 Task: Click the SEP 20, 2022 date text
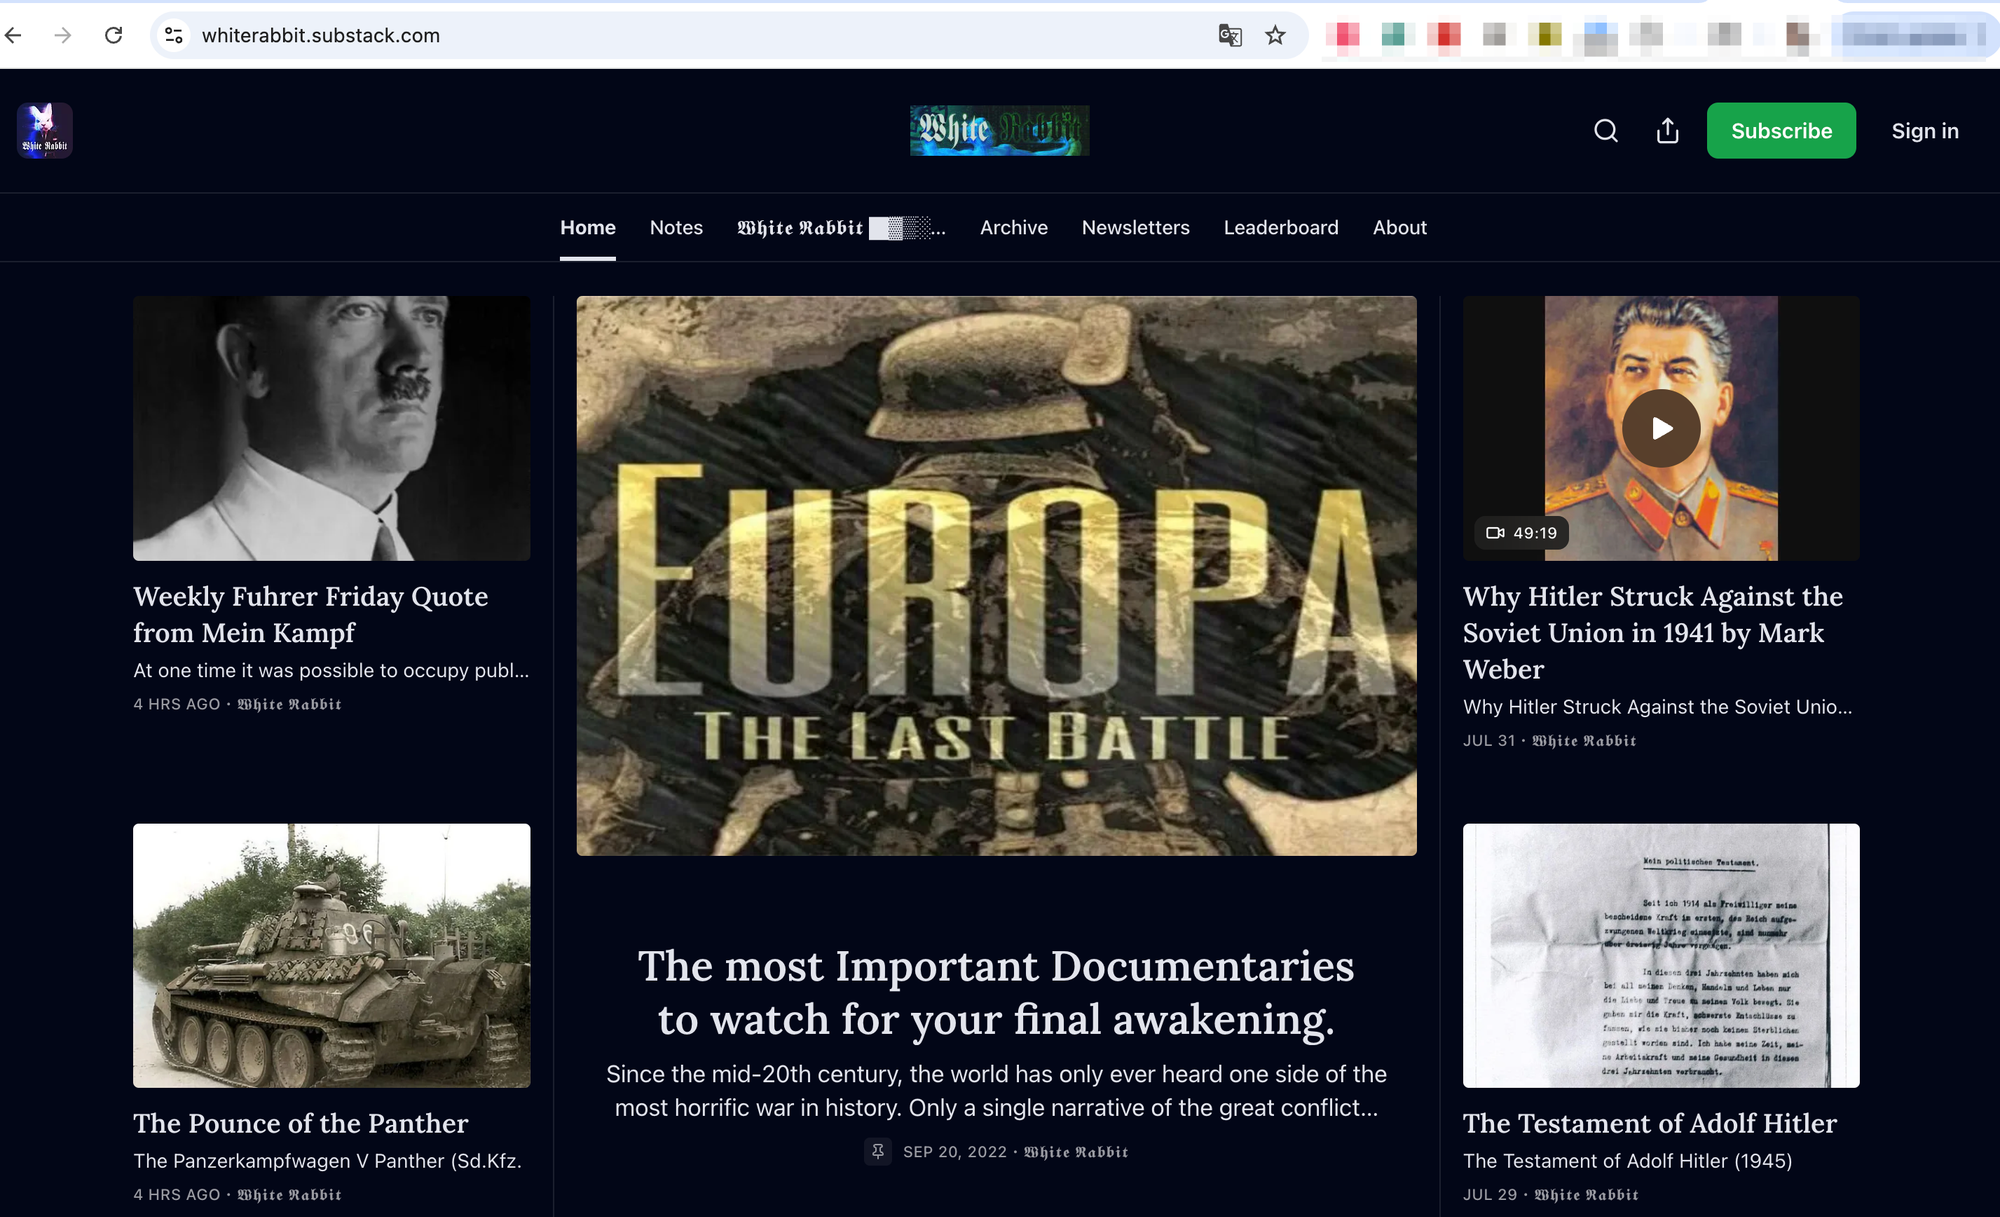(955, 1152)
